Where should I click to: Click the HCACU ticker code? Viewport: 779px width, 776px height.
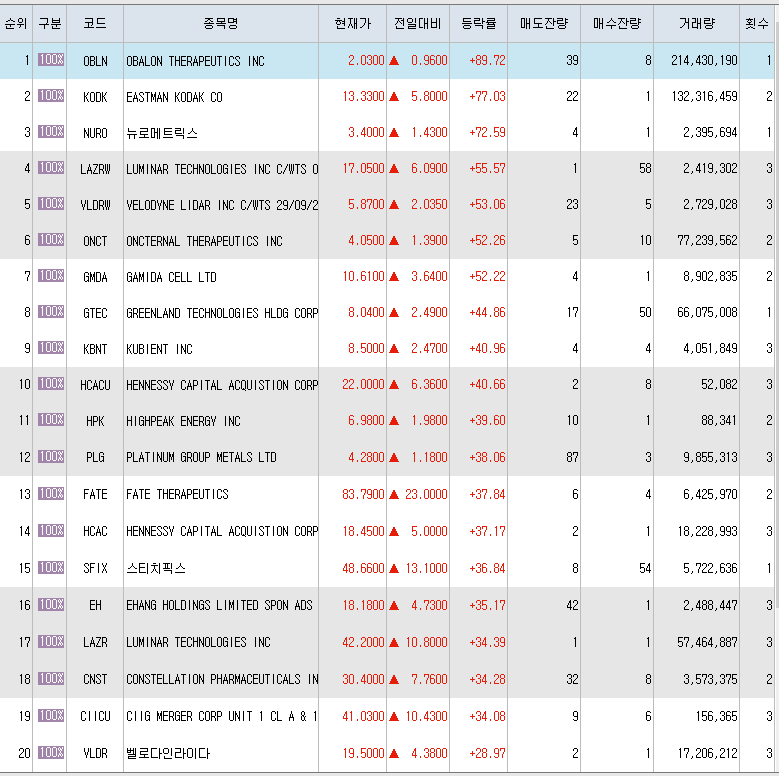tap(95, 385)
